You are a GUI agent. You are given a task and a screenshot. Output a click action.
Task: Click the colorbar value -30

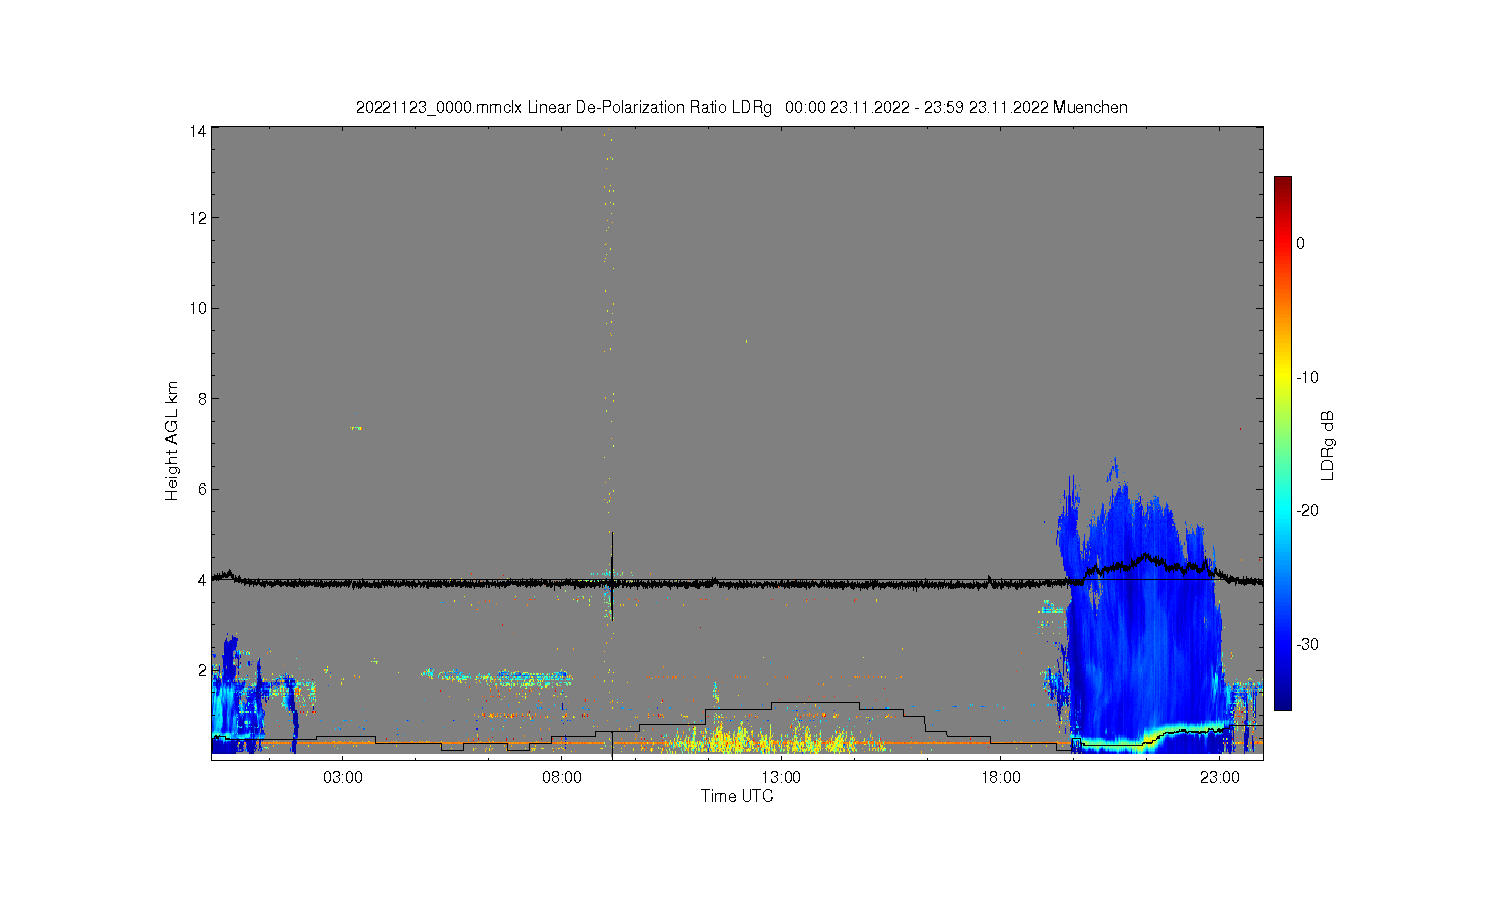tap(1307, 644)
